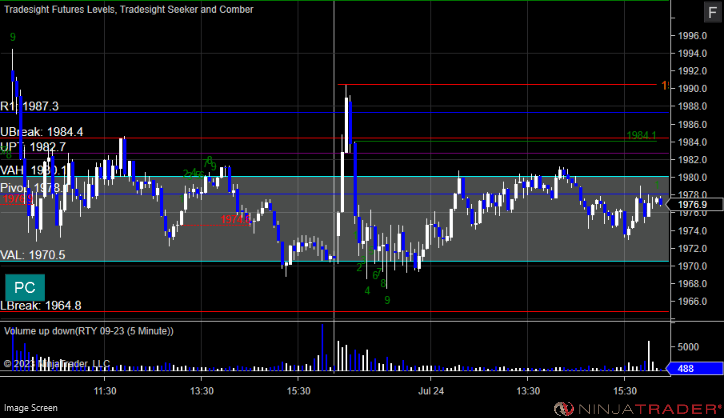The image size is (724, 418).
Task: Select the VAL: 1970.5 level label
Action: pos(33,255)
